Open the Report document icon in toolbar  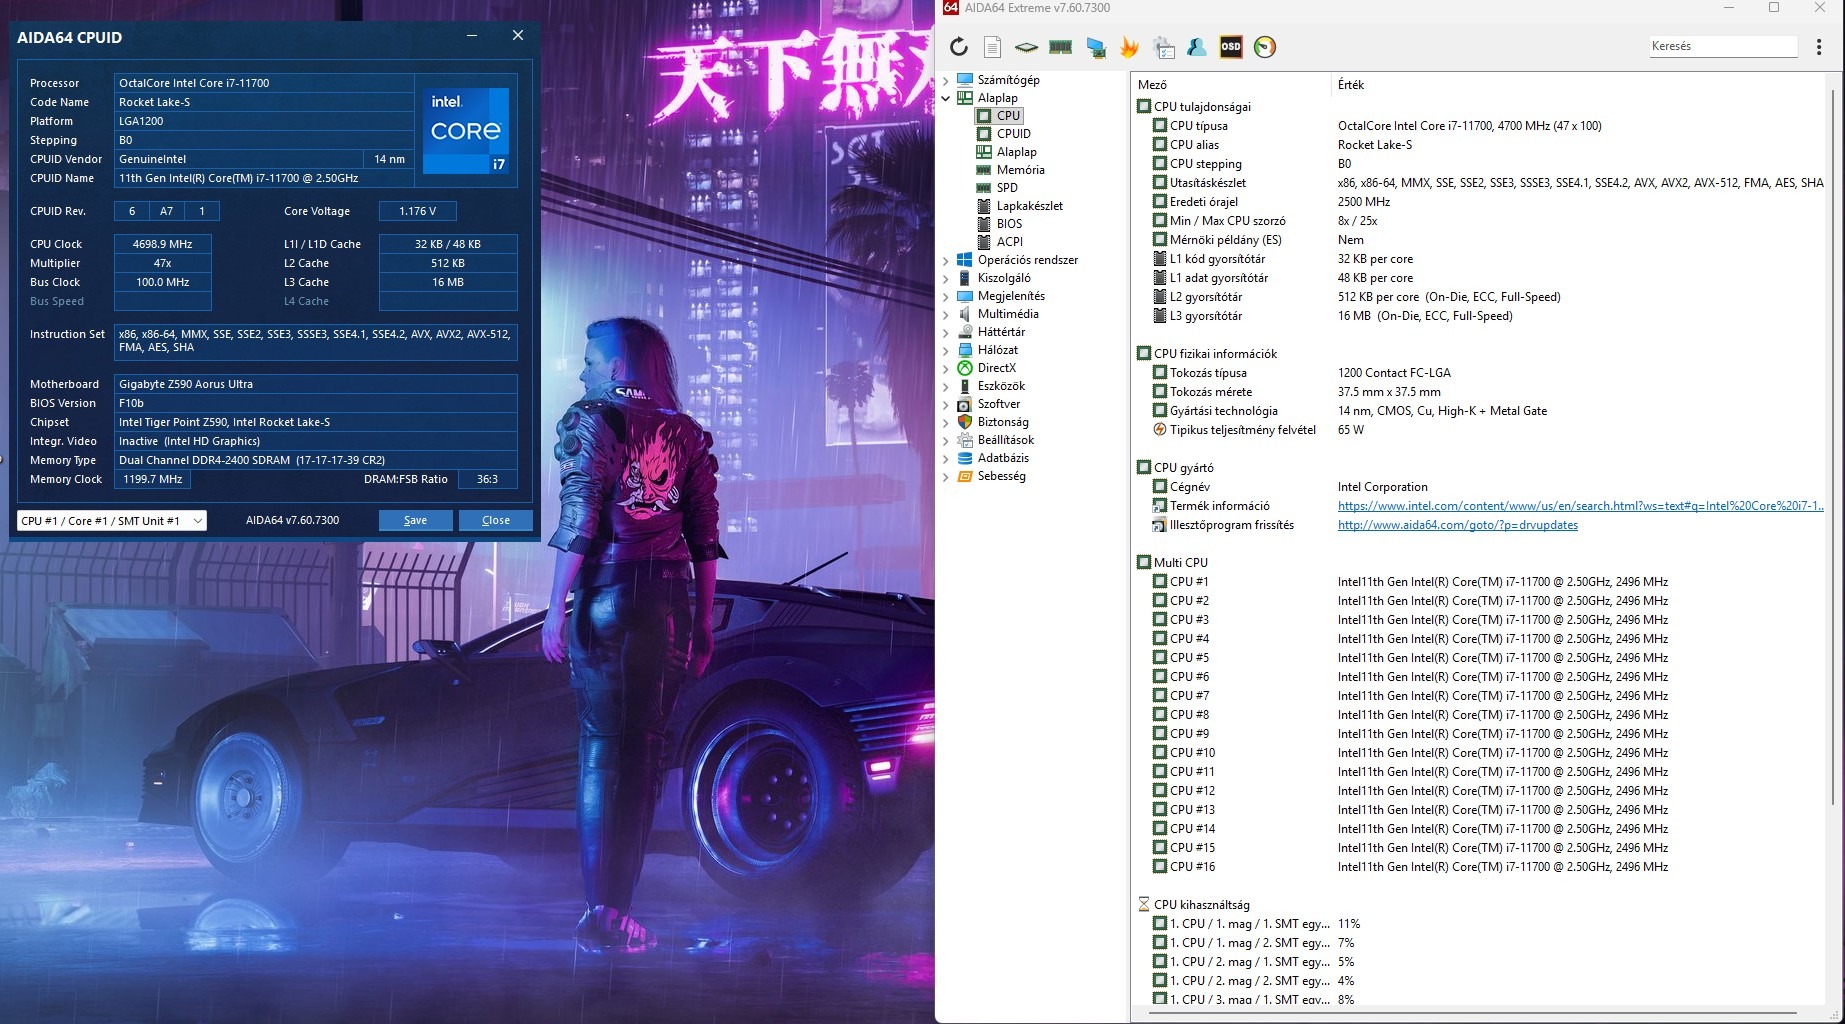992,47
